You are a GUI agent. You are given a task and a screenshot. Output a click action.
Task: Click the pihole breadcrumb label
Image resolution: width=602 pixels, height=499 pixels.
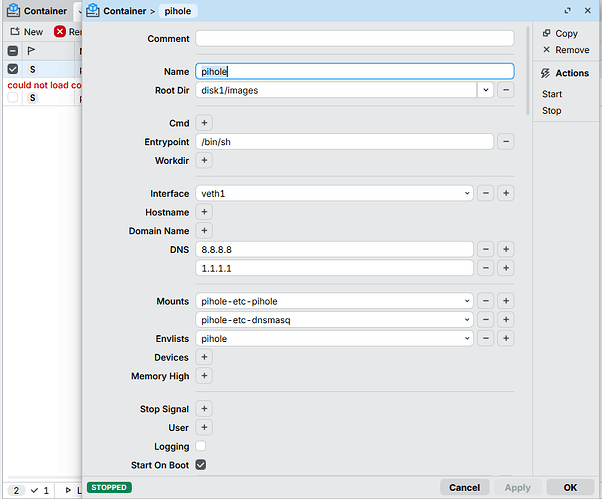click(x=178, y=11)
